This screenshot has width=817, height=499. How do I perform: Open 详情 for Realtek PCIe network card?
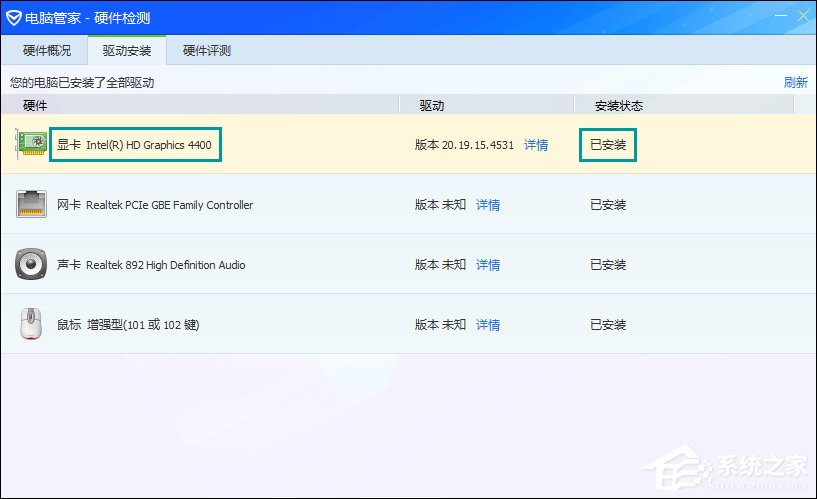(x=488, y=205)
